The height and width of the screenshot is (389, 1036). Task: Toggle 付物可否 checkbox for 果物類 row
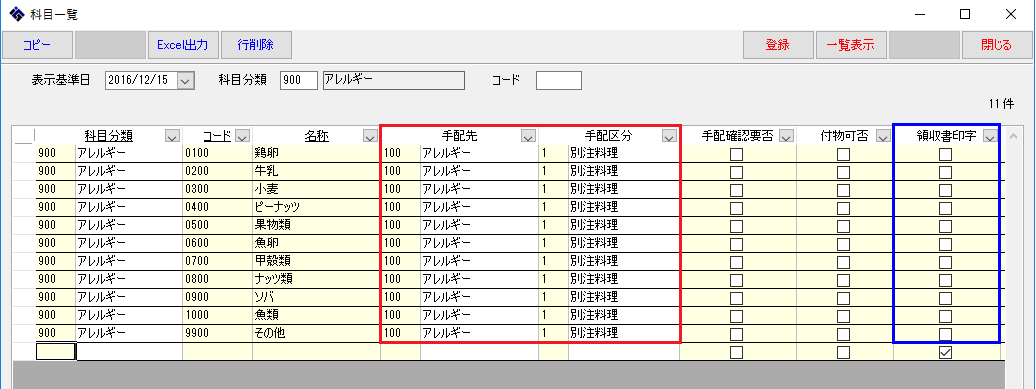843,226
